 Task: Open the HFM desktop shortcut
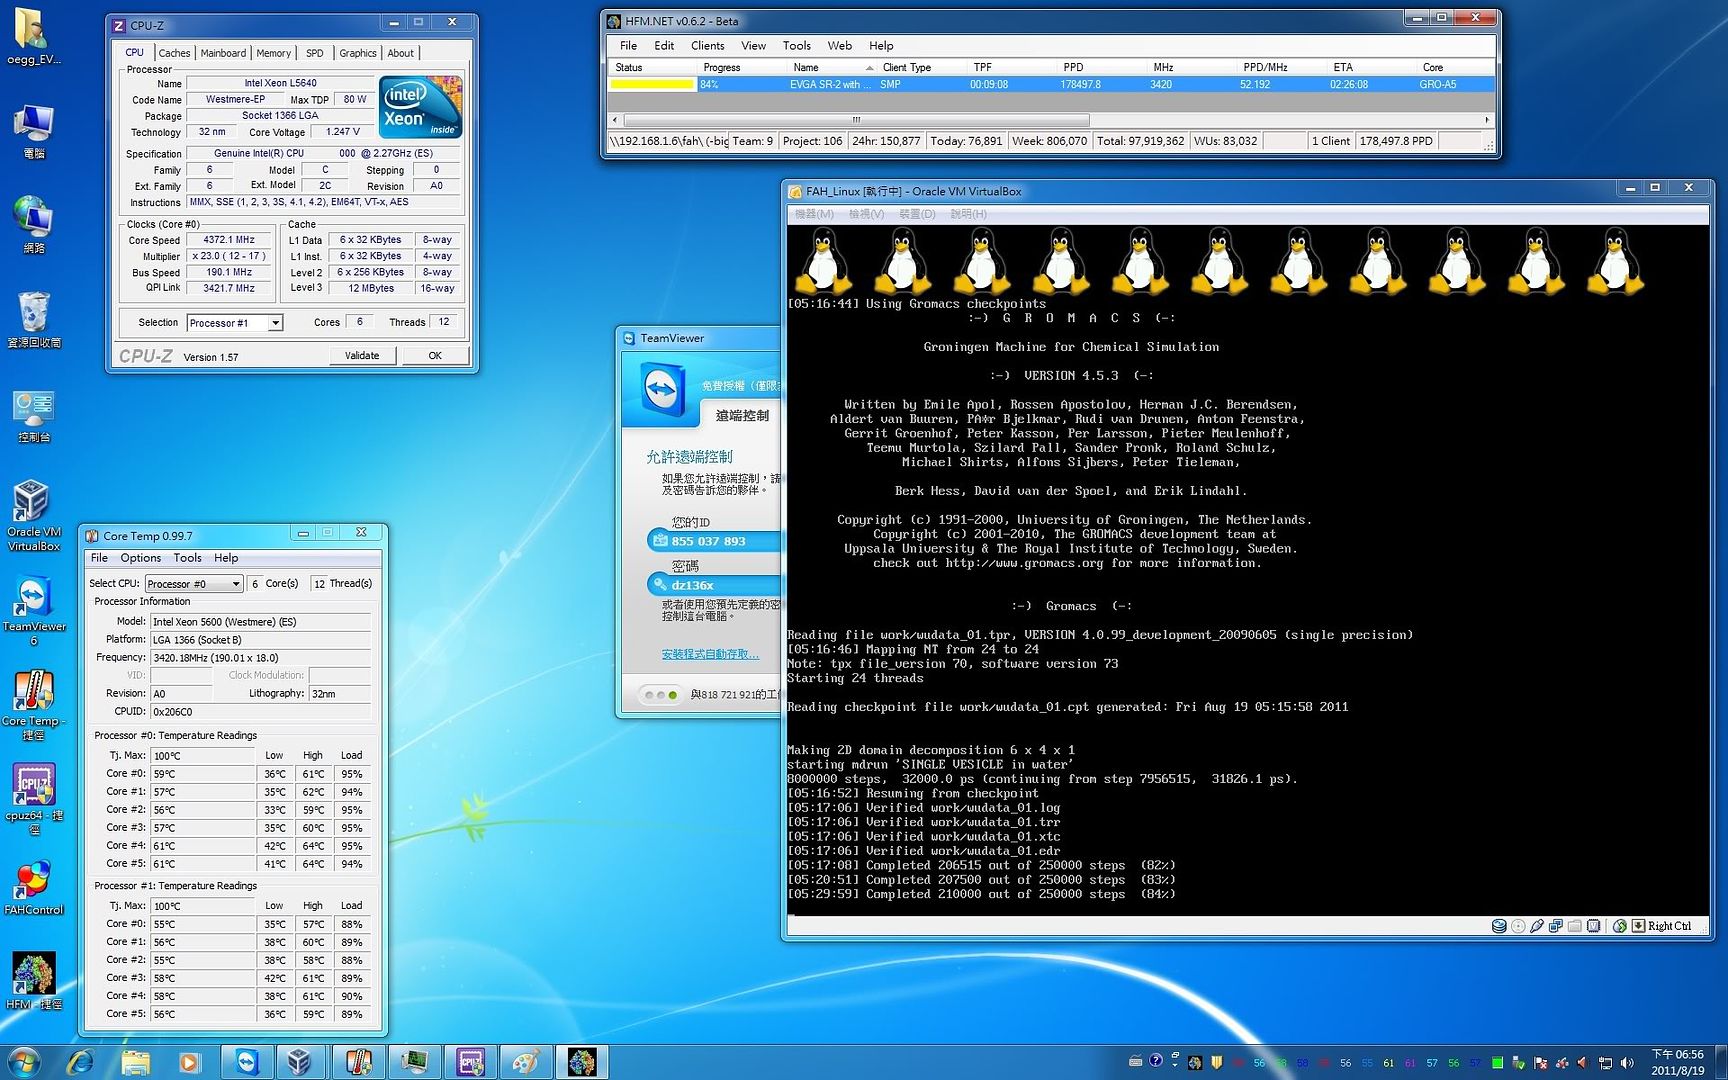[33, 981]
